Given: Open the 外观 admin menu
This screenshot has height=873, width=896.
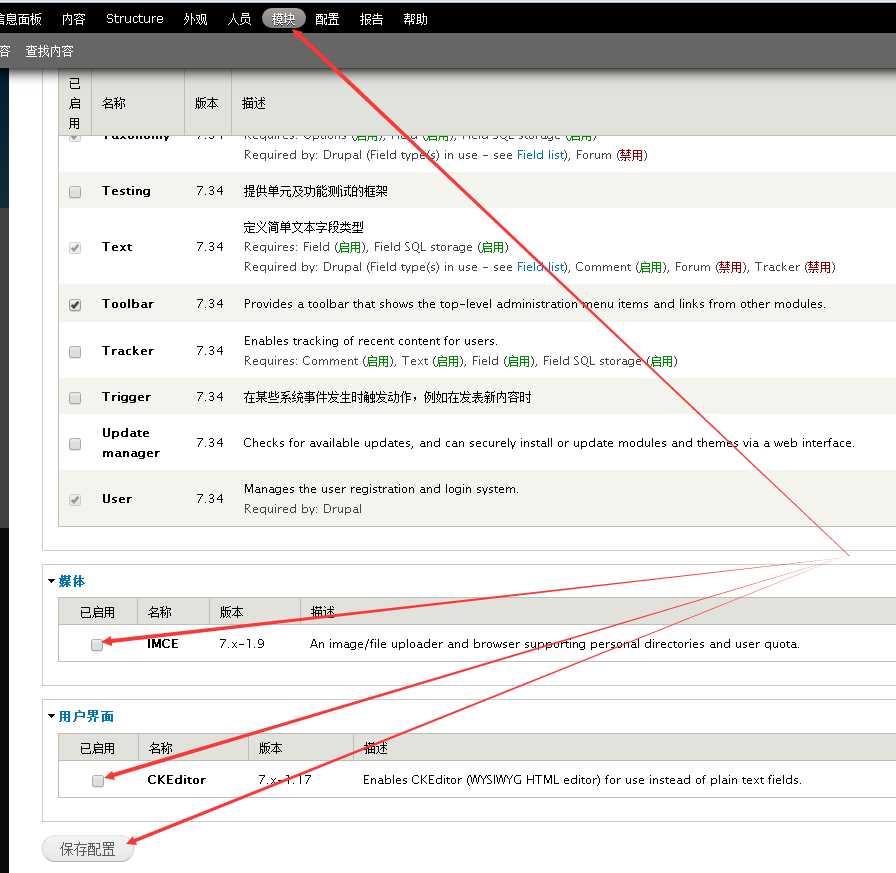Looking at the screenshot, I should point(195,19).
